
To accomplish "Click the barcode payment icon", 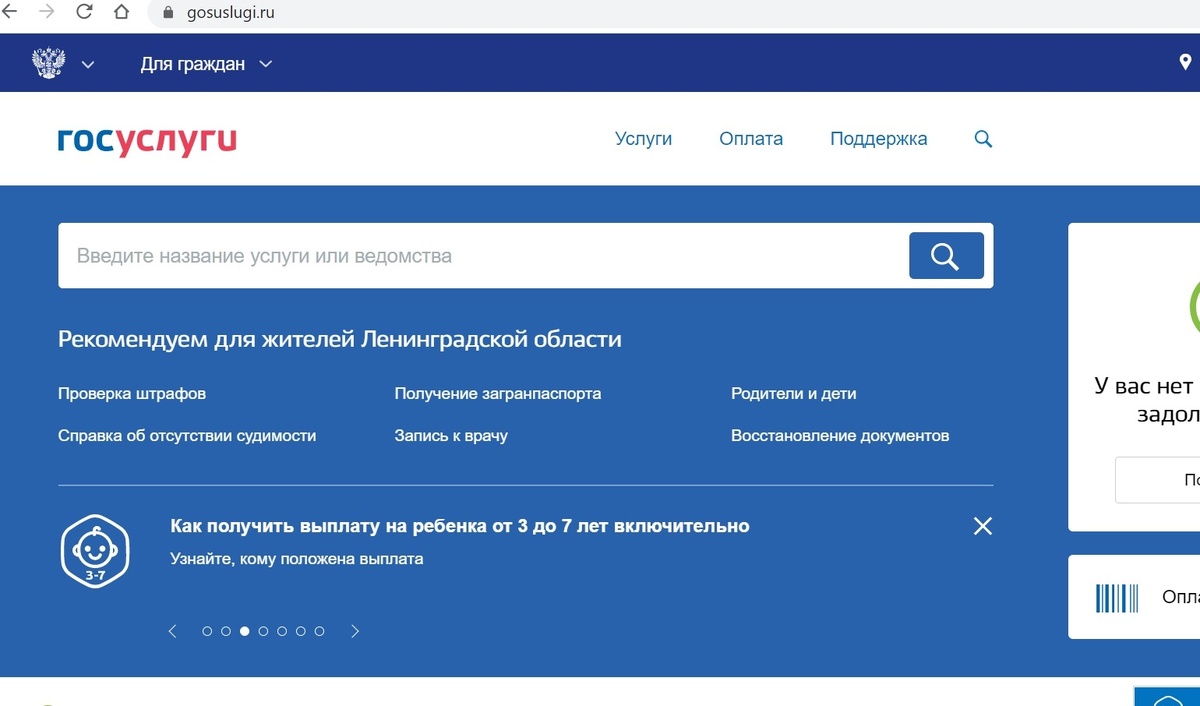I will click(1117, 598).
